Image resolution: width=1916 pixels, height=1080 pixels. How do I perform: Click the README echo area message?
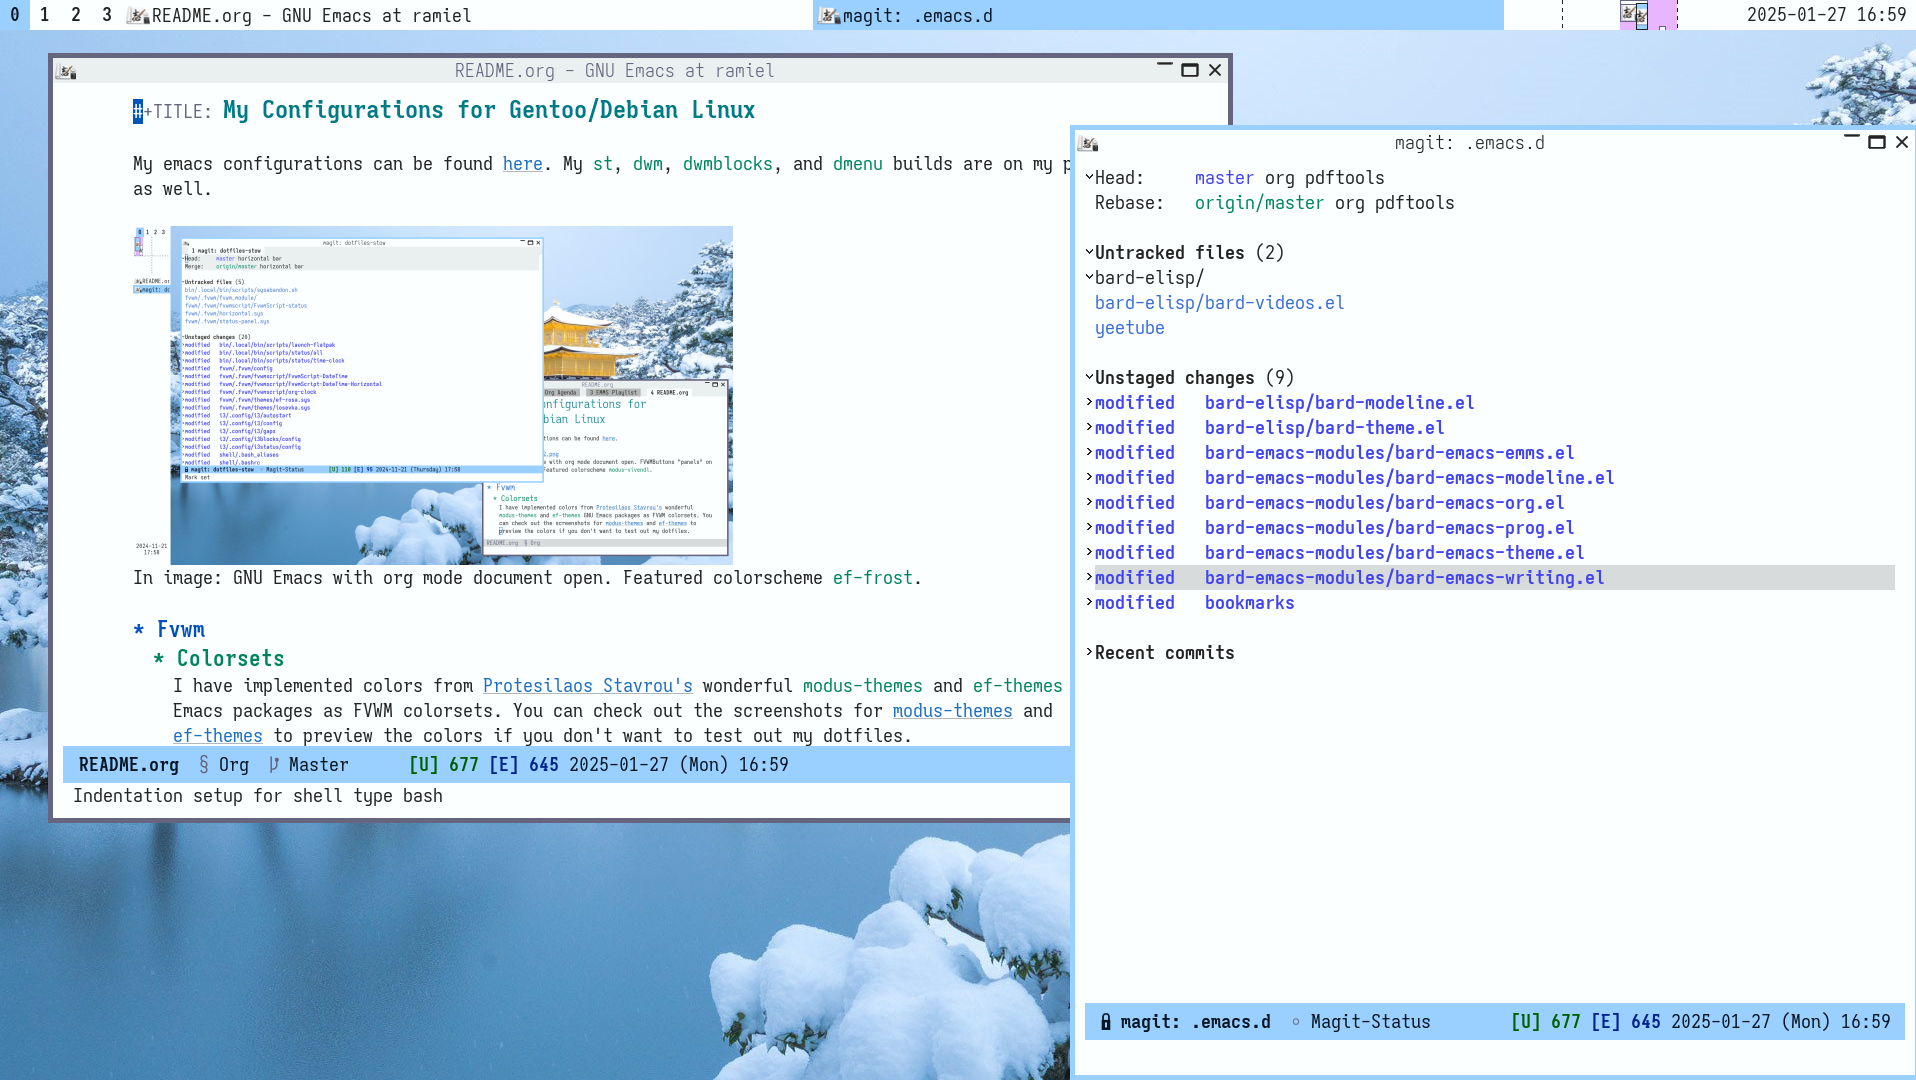click(258, 796)
